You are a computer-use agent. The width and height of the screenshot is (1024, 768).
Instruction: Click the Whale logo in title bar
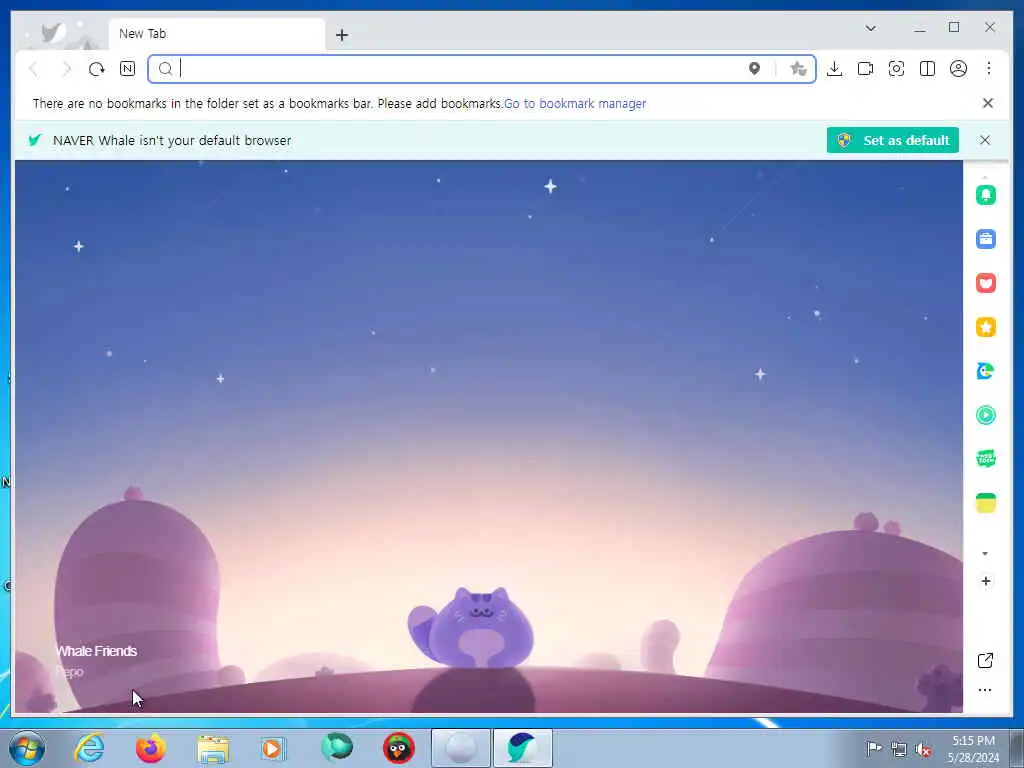point(52,31)
